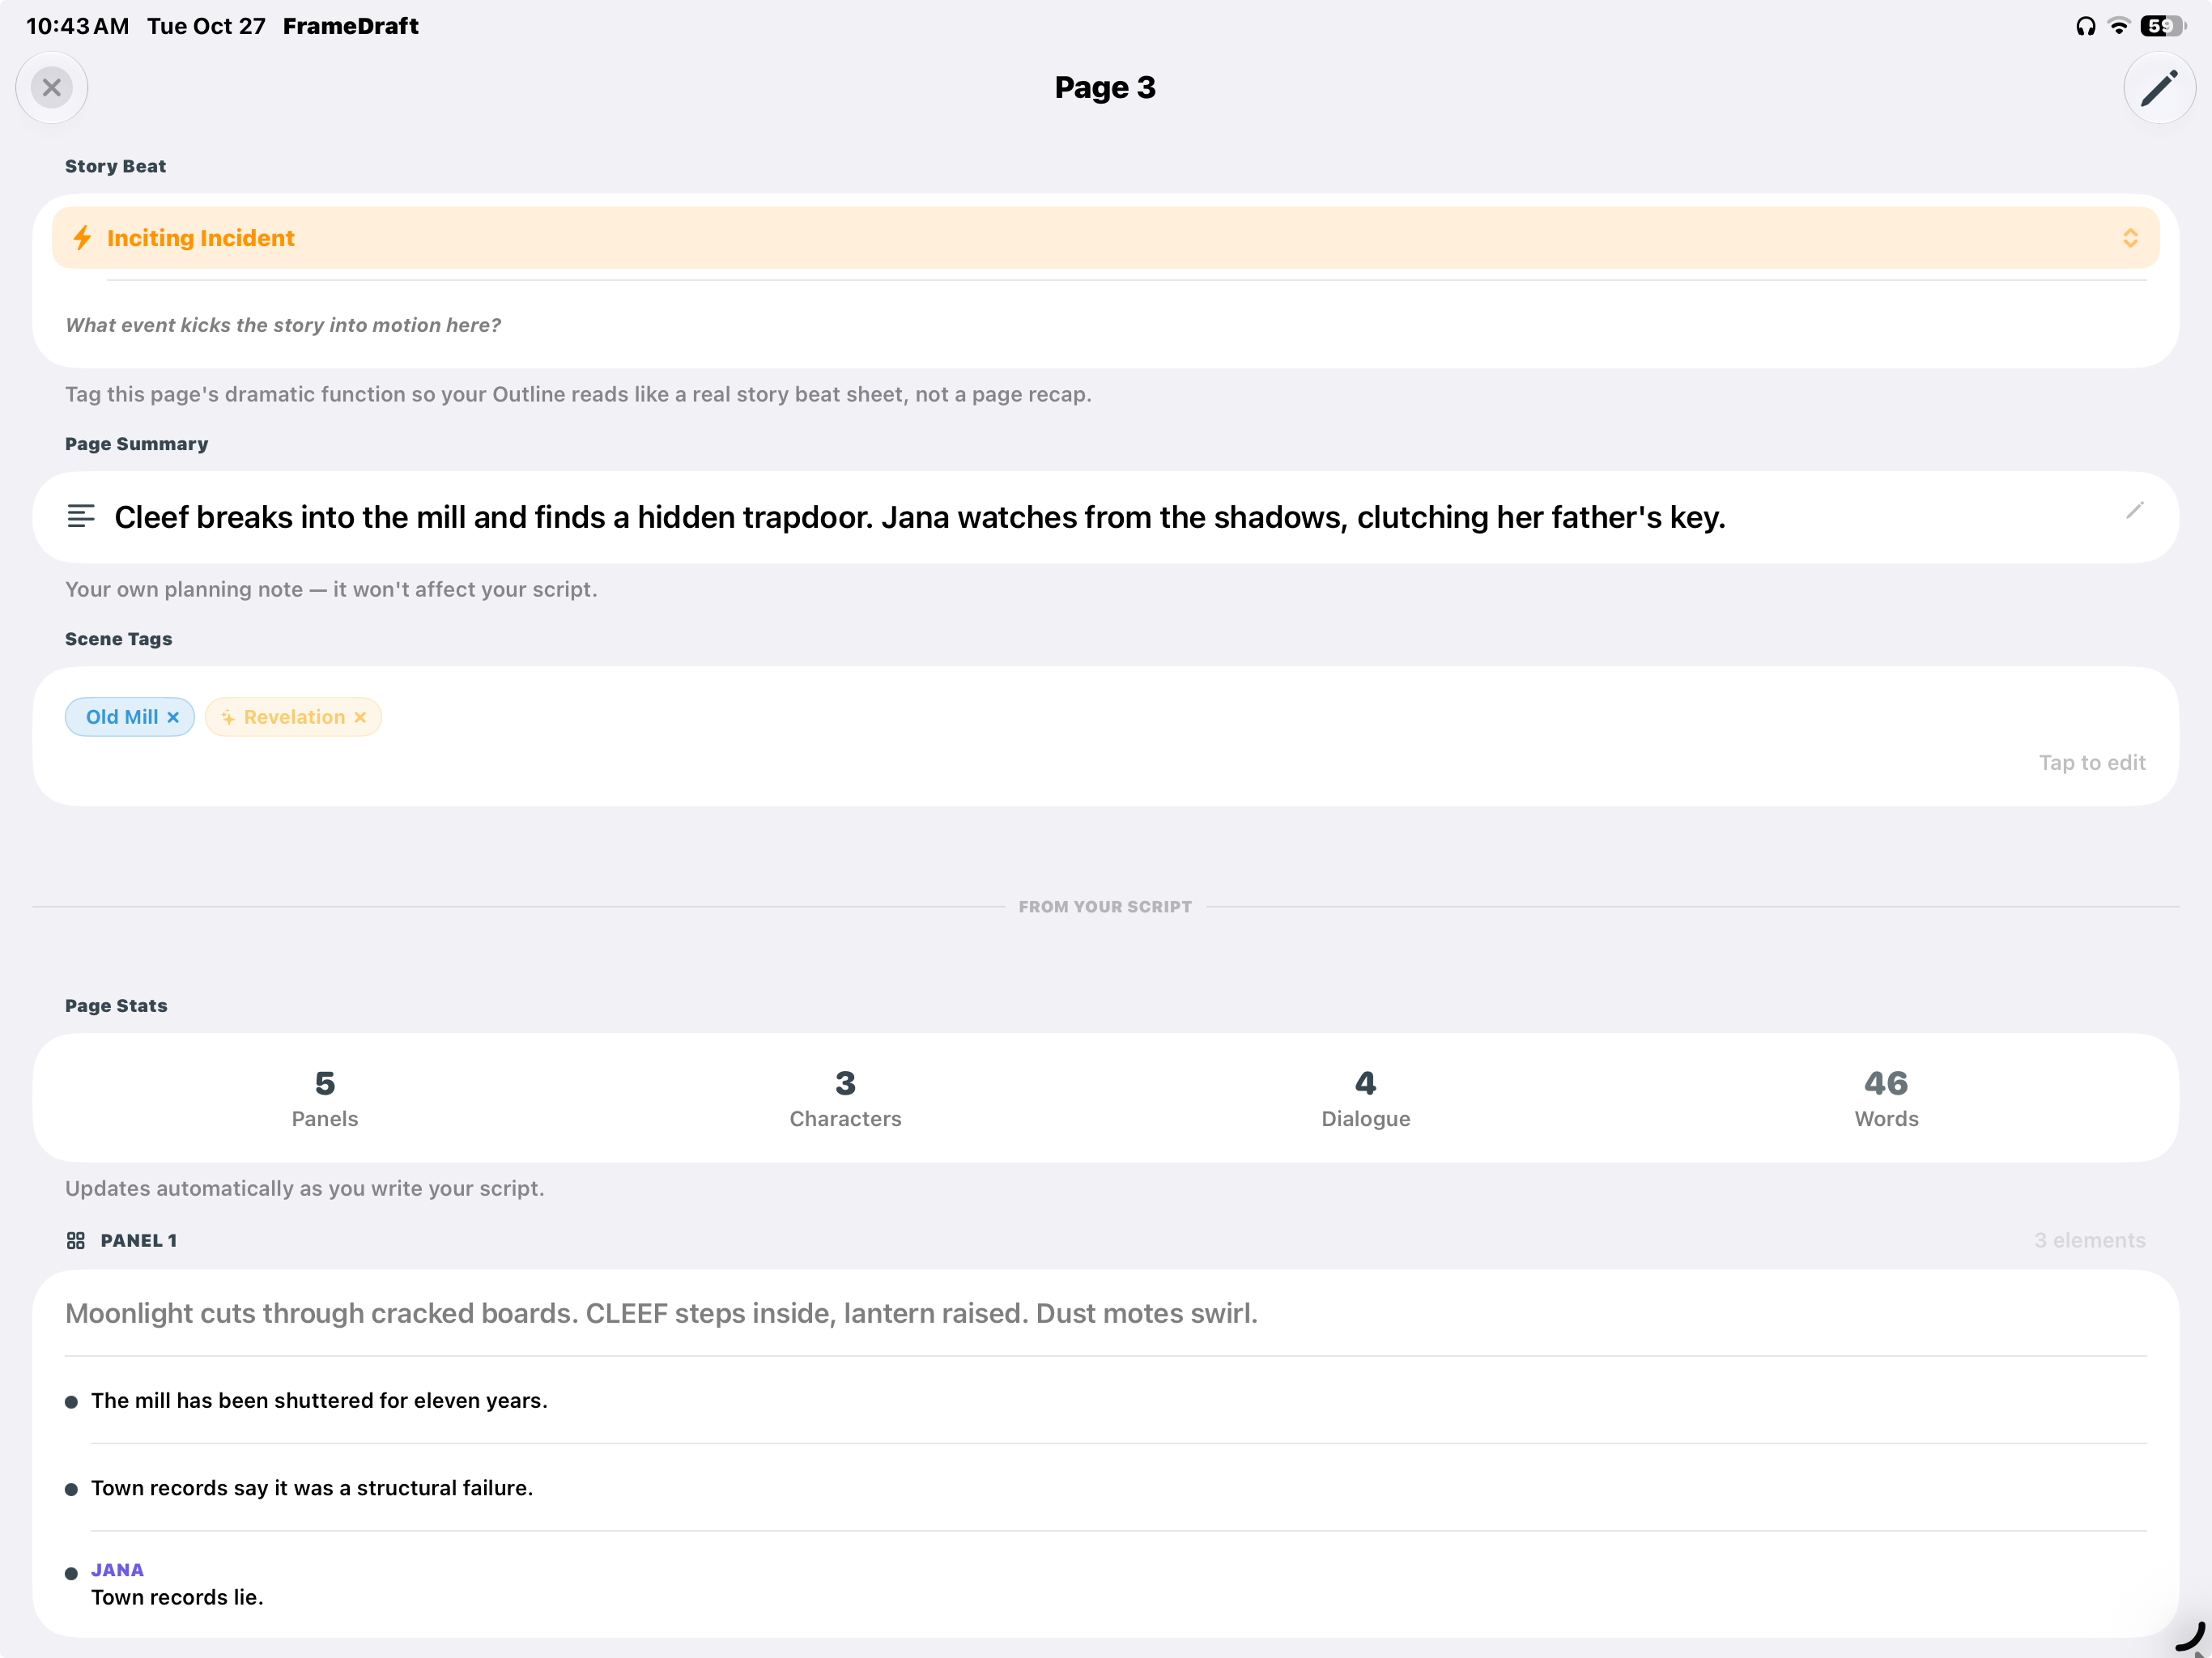This screenshot has height=1658, width=2212.
Task: Select the Old Mill scene tag
Action: (x=130, y=717)
